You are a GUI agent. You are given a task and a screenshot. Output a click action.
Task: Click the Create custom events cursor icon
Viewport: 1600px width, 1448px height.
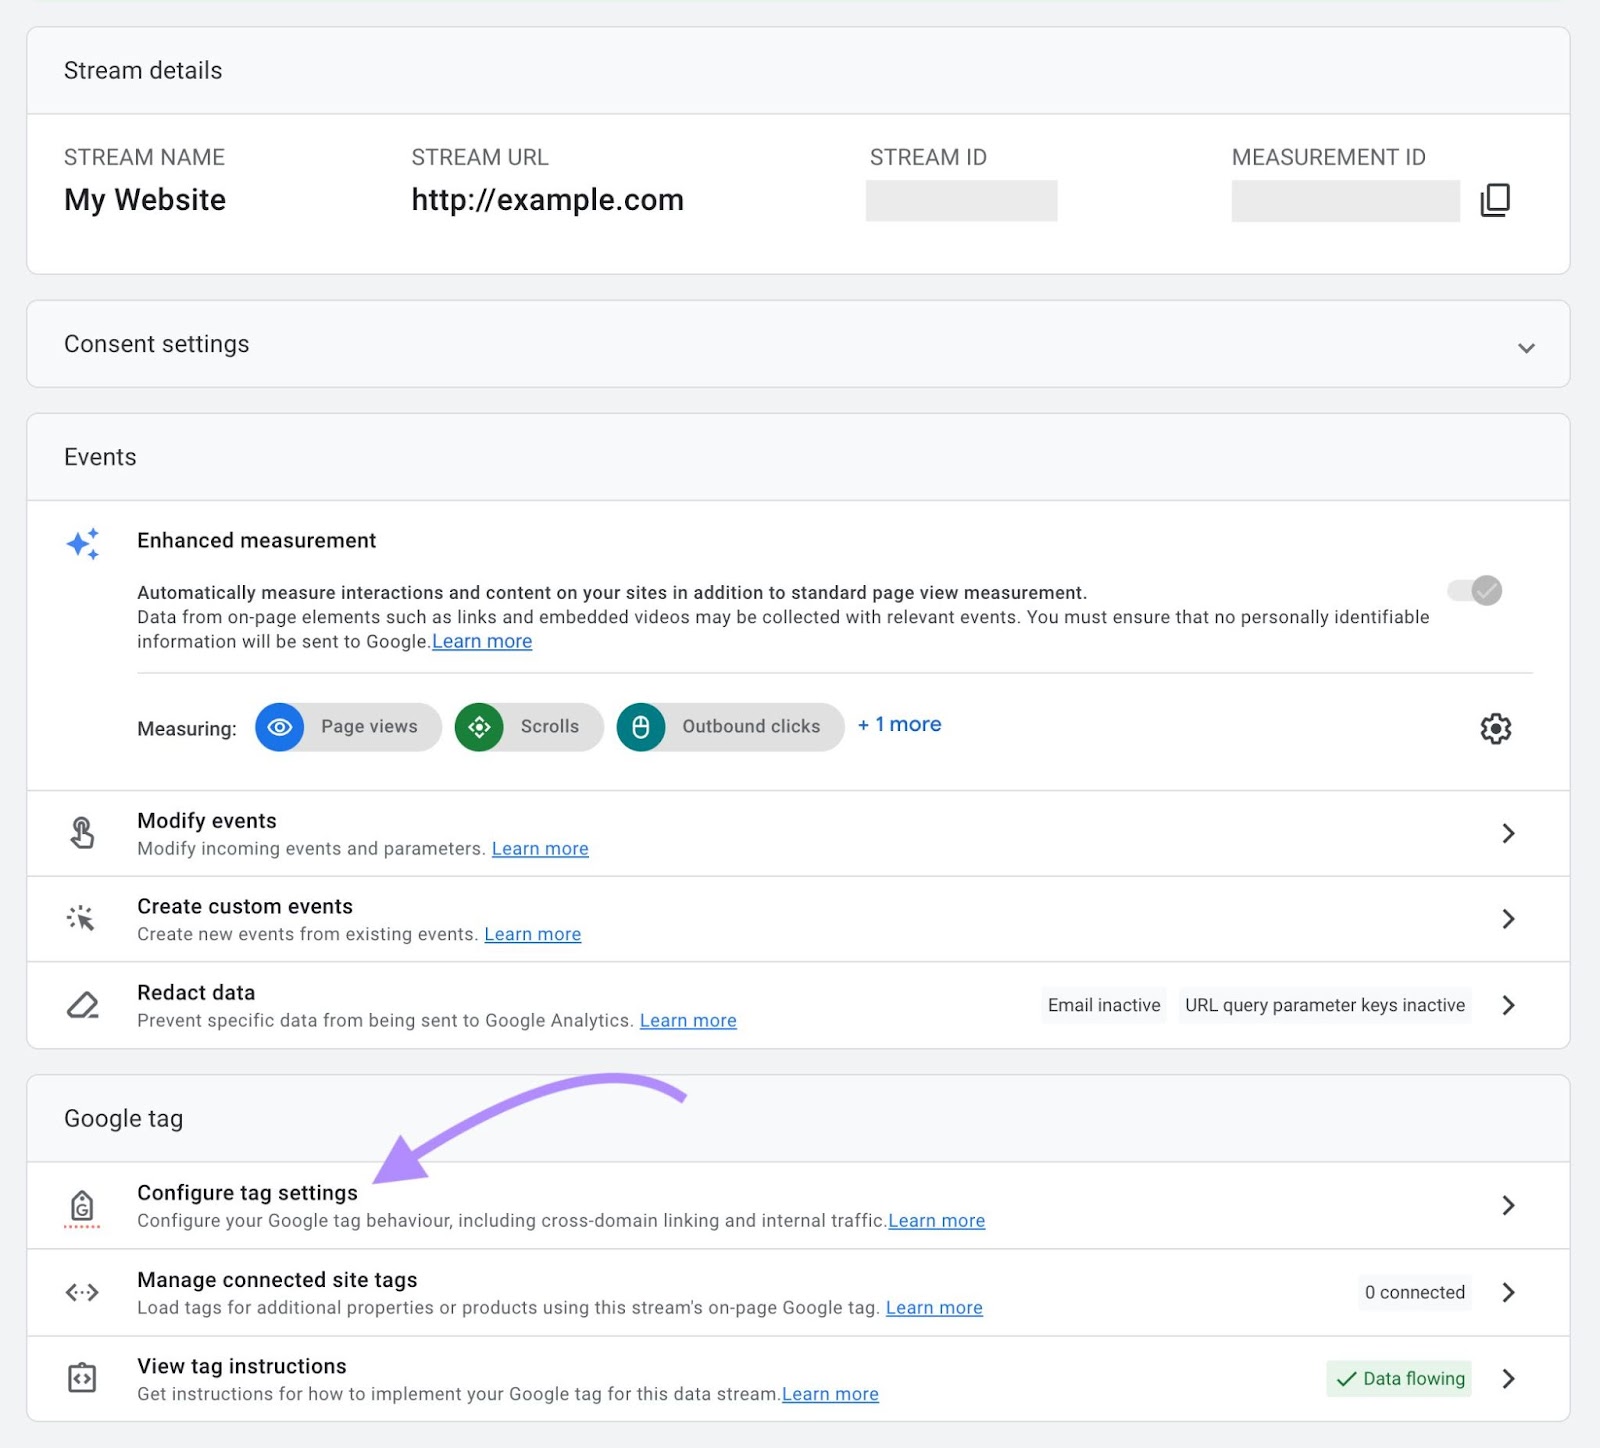(x=81, y=918)
